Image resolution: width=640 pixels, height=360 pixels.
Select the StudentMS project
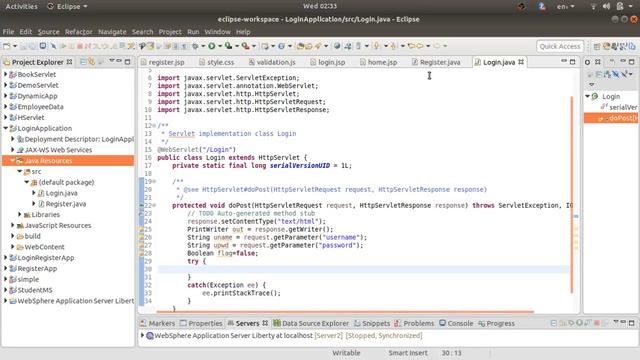pyautogui.click(x=35, y=290)
